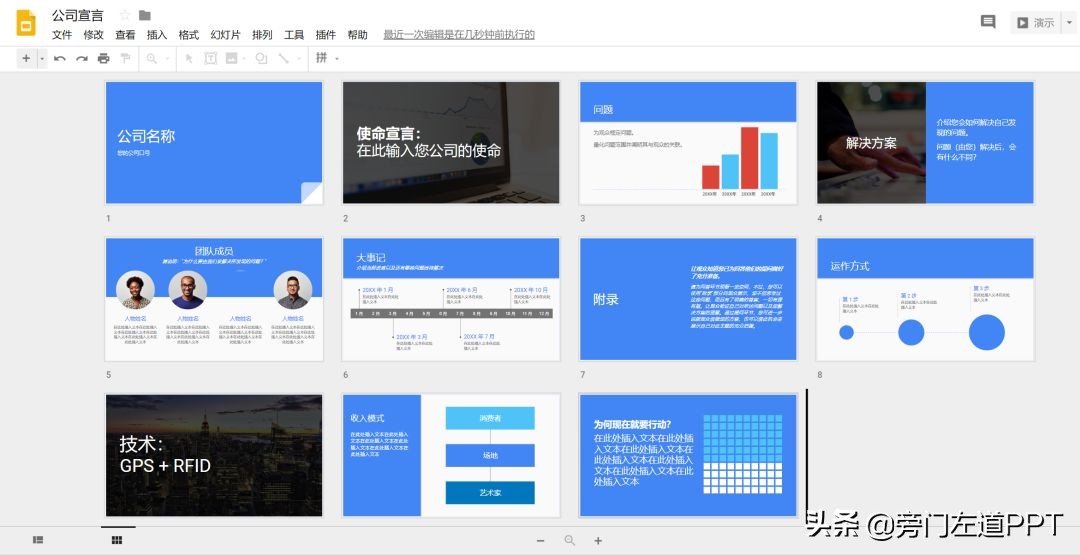Open the move to folder icon
Image resolution: width=1080 pixels, height=555 pixels.
pyautogui.click(x=145, y=15)
